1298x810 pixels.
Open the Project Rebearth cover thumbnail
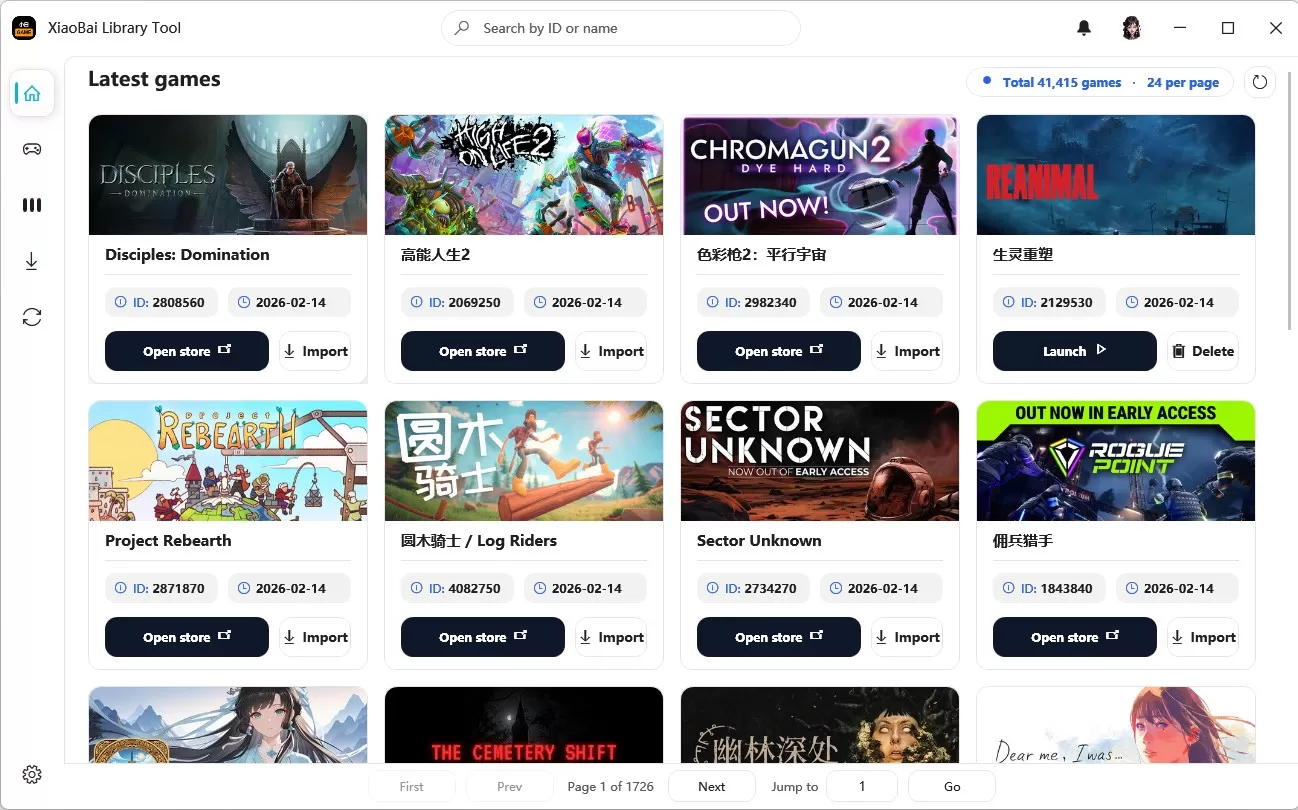pyautogui.click(x=228, y=461)
